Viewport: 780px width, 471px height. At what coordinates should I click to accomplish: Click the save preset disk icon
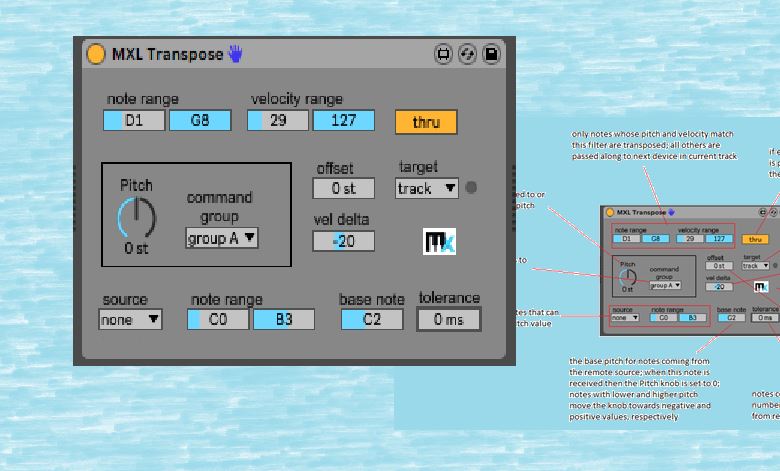(491, 54)
